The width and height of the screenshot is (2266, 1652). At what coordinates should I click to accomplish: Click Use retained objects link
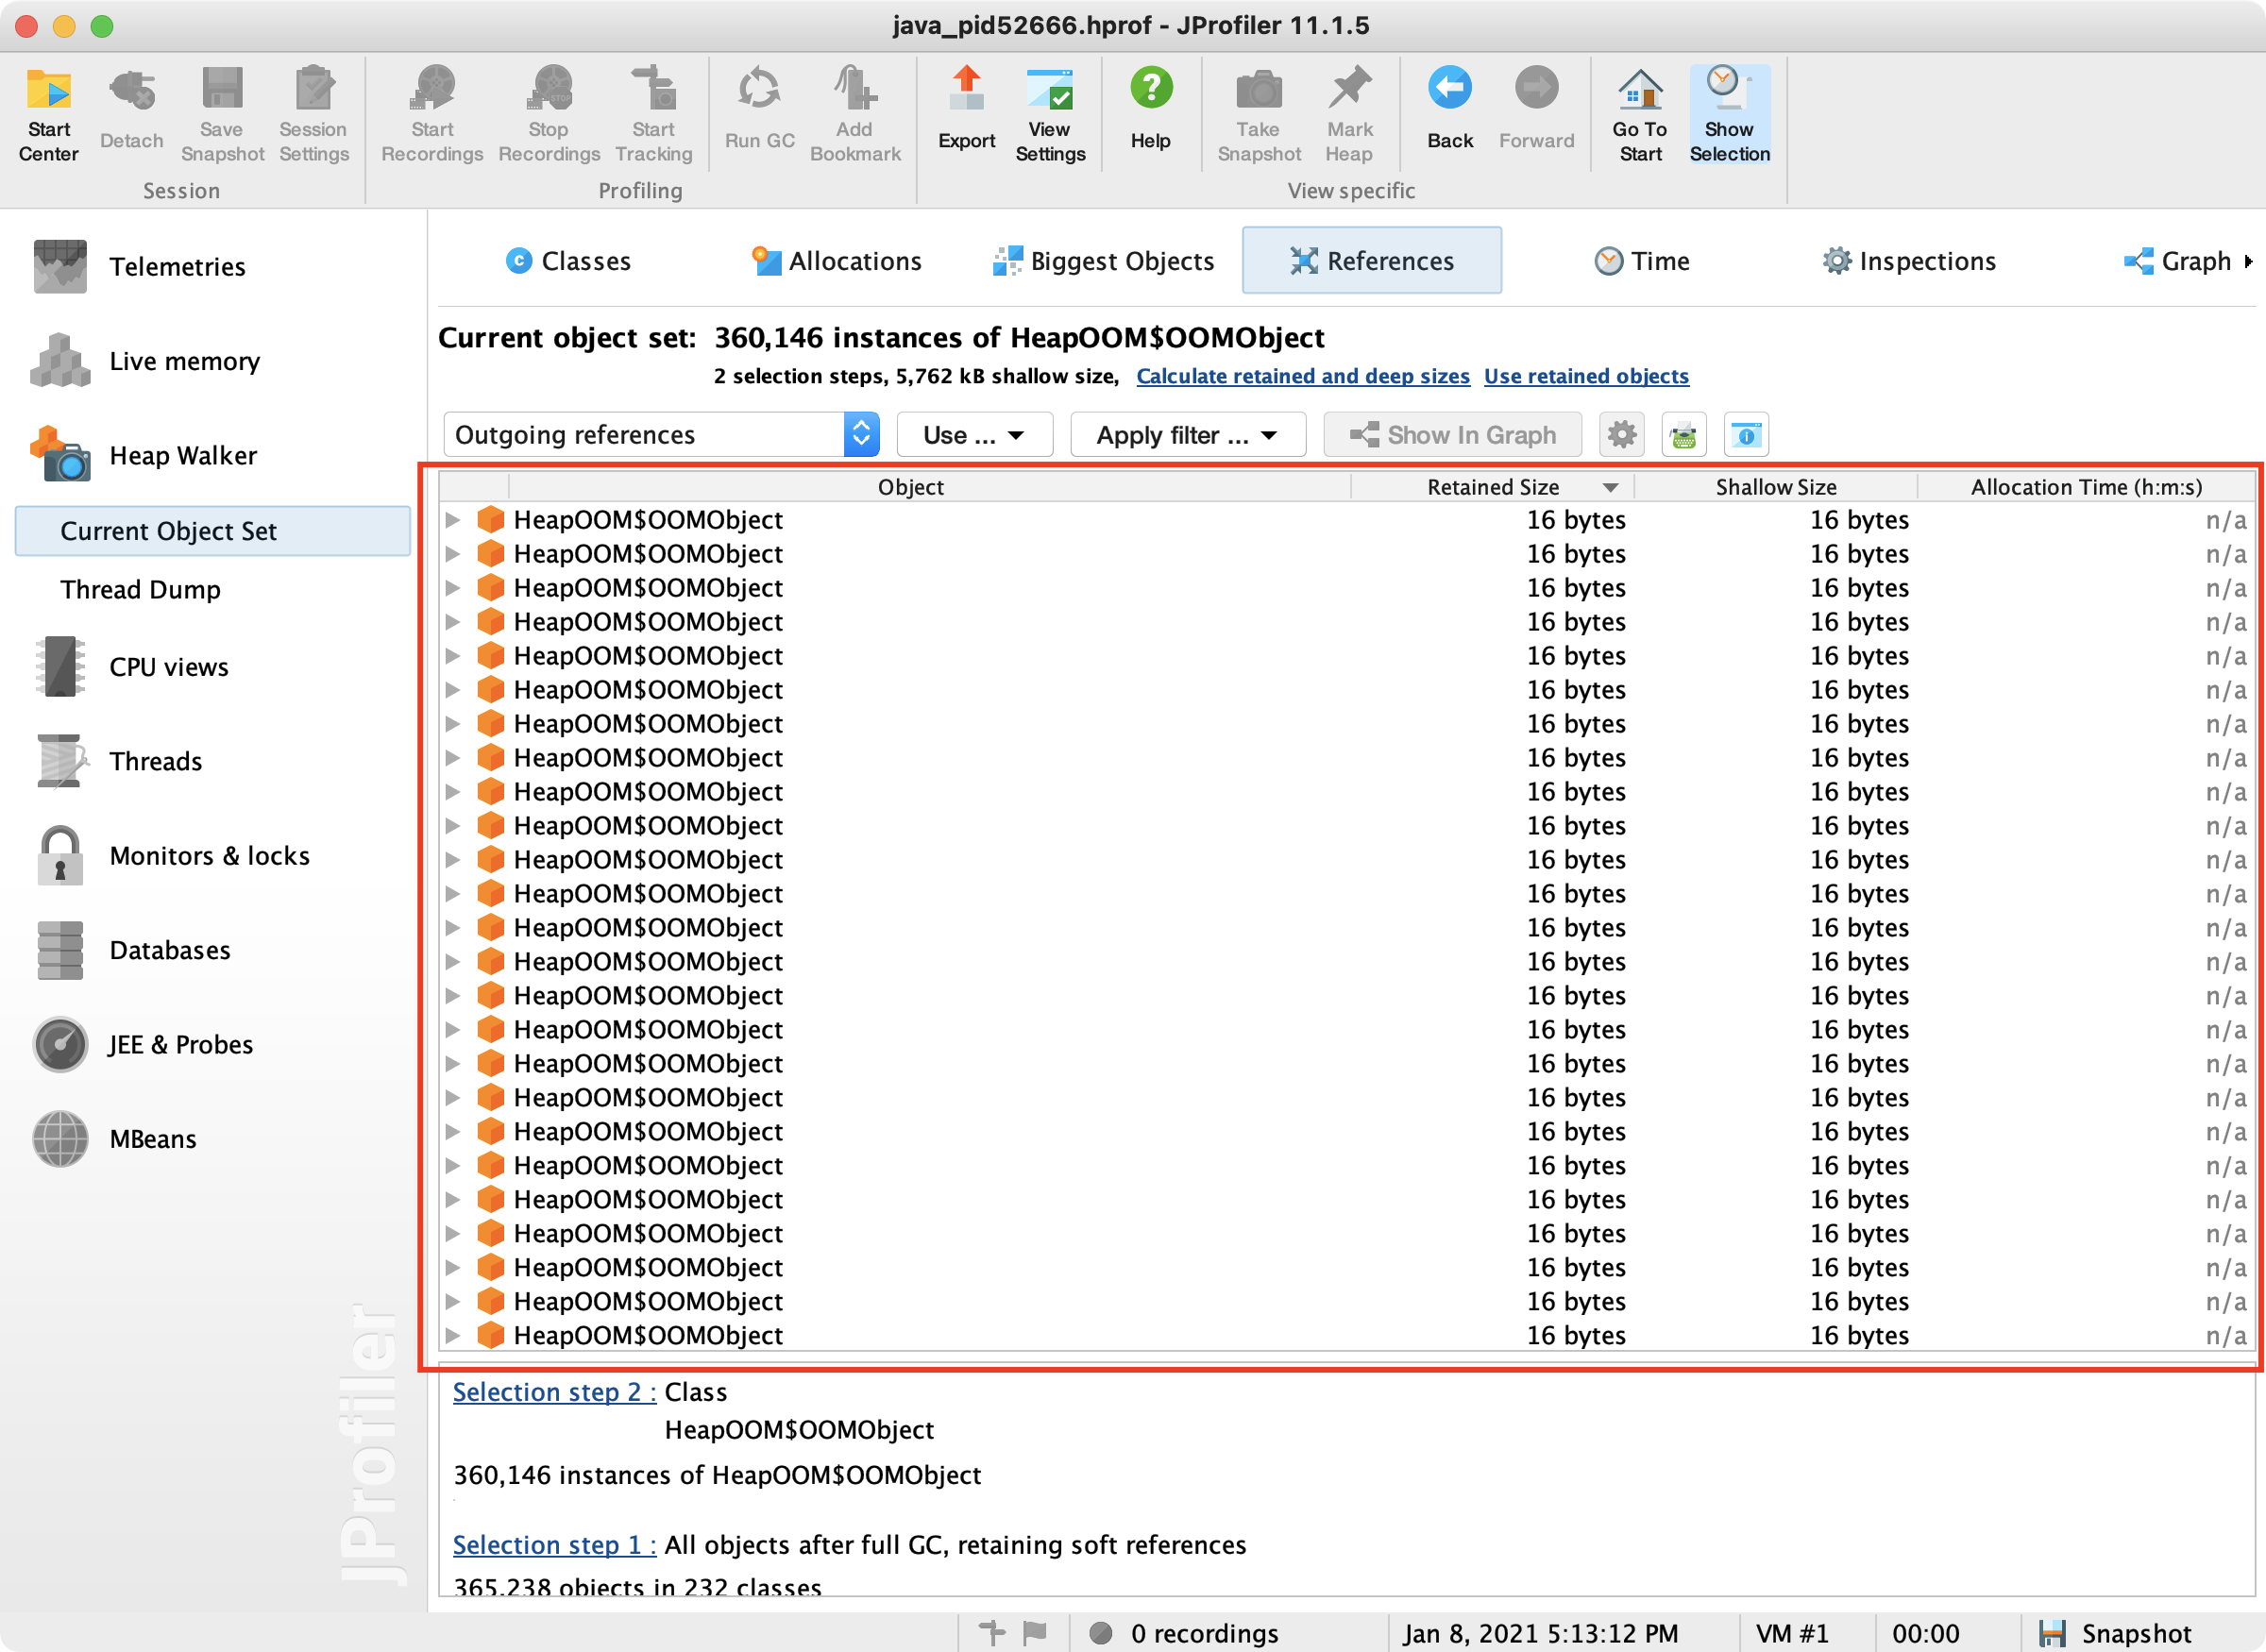pyautogui.click(x=1586, y=376)
